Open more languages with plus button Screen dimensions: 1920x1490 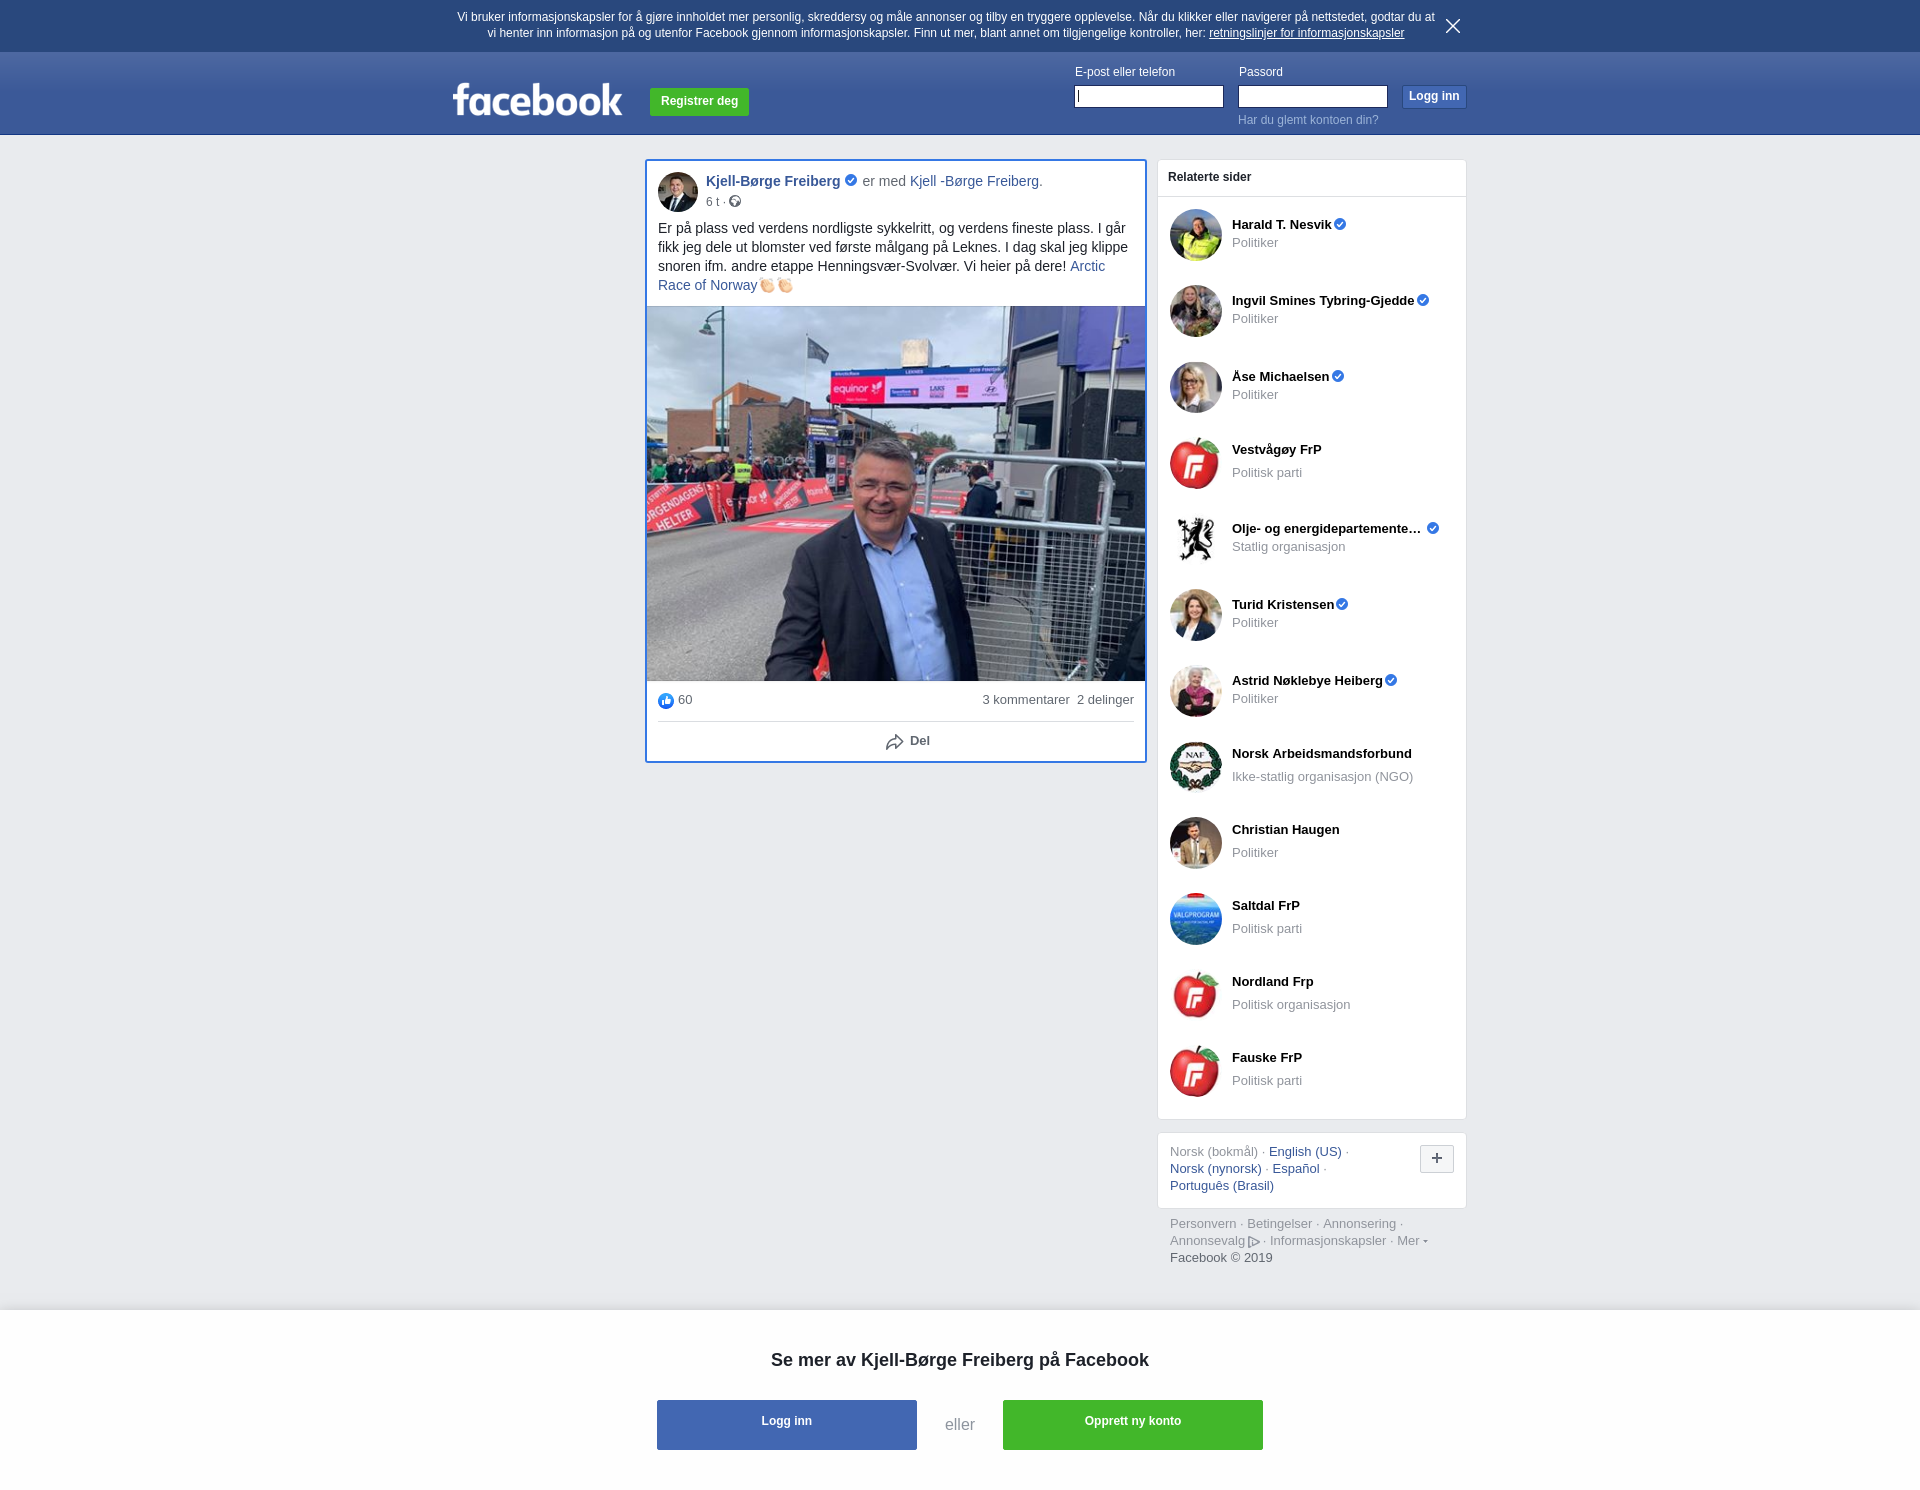[1437, 1159]
